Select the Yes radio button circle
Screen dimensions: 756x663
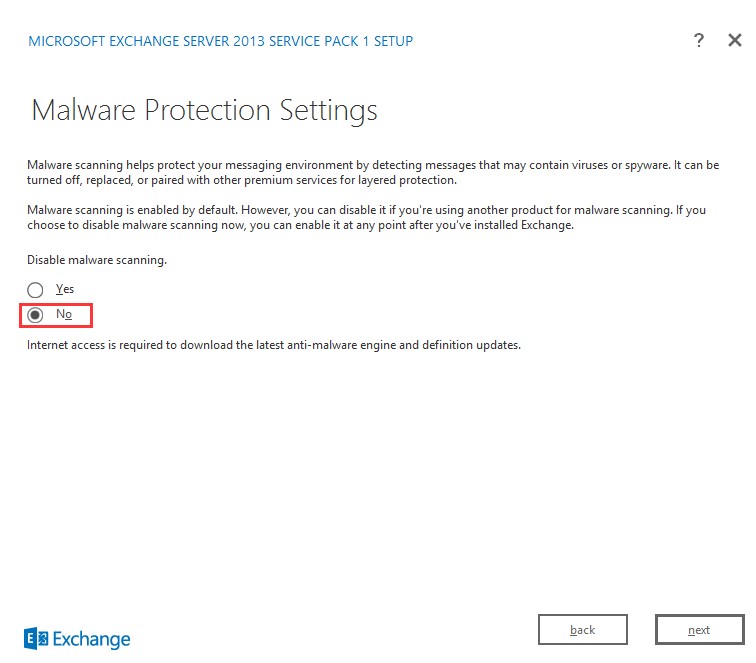36,290
